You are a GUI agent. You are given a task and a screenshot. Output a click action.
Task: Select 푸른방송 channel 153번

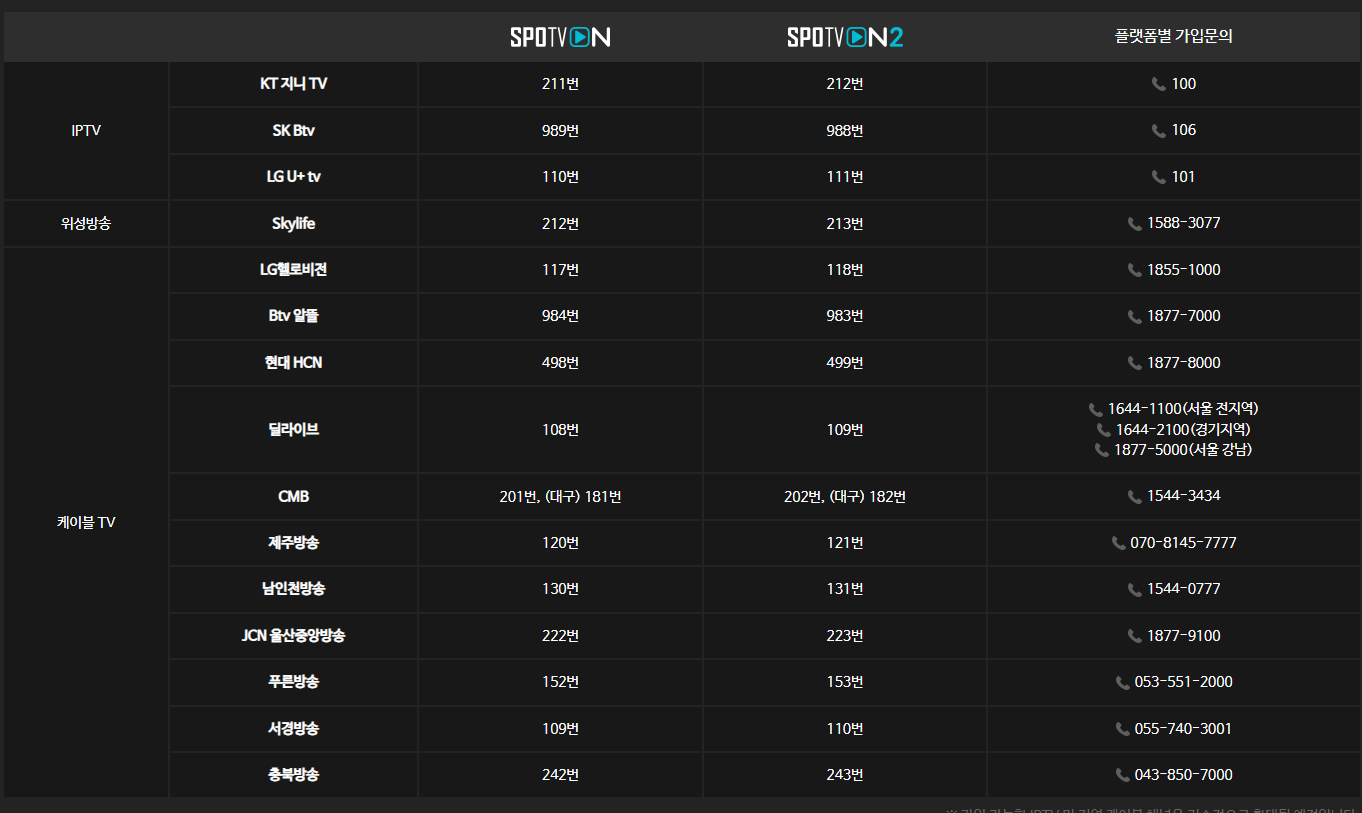tap(845, 682)
